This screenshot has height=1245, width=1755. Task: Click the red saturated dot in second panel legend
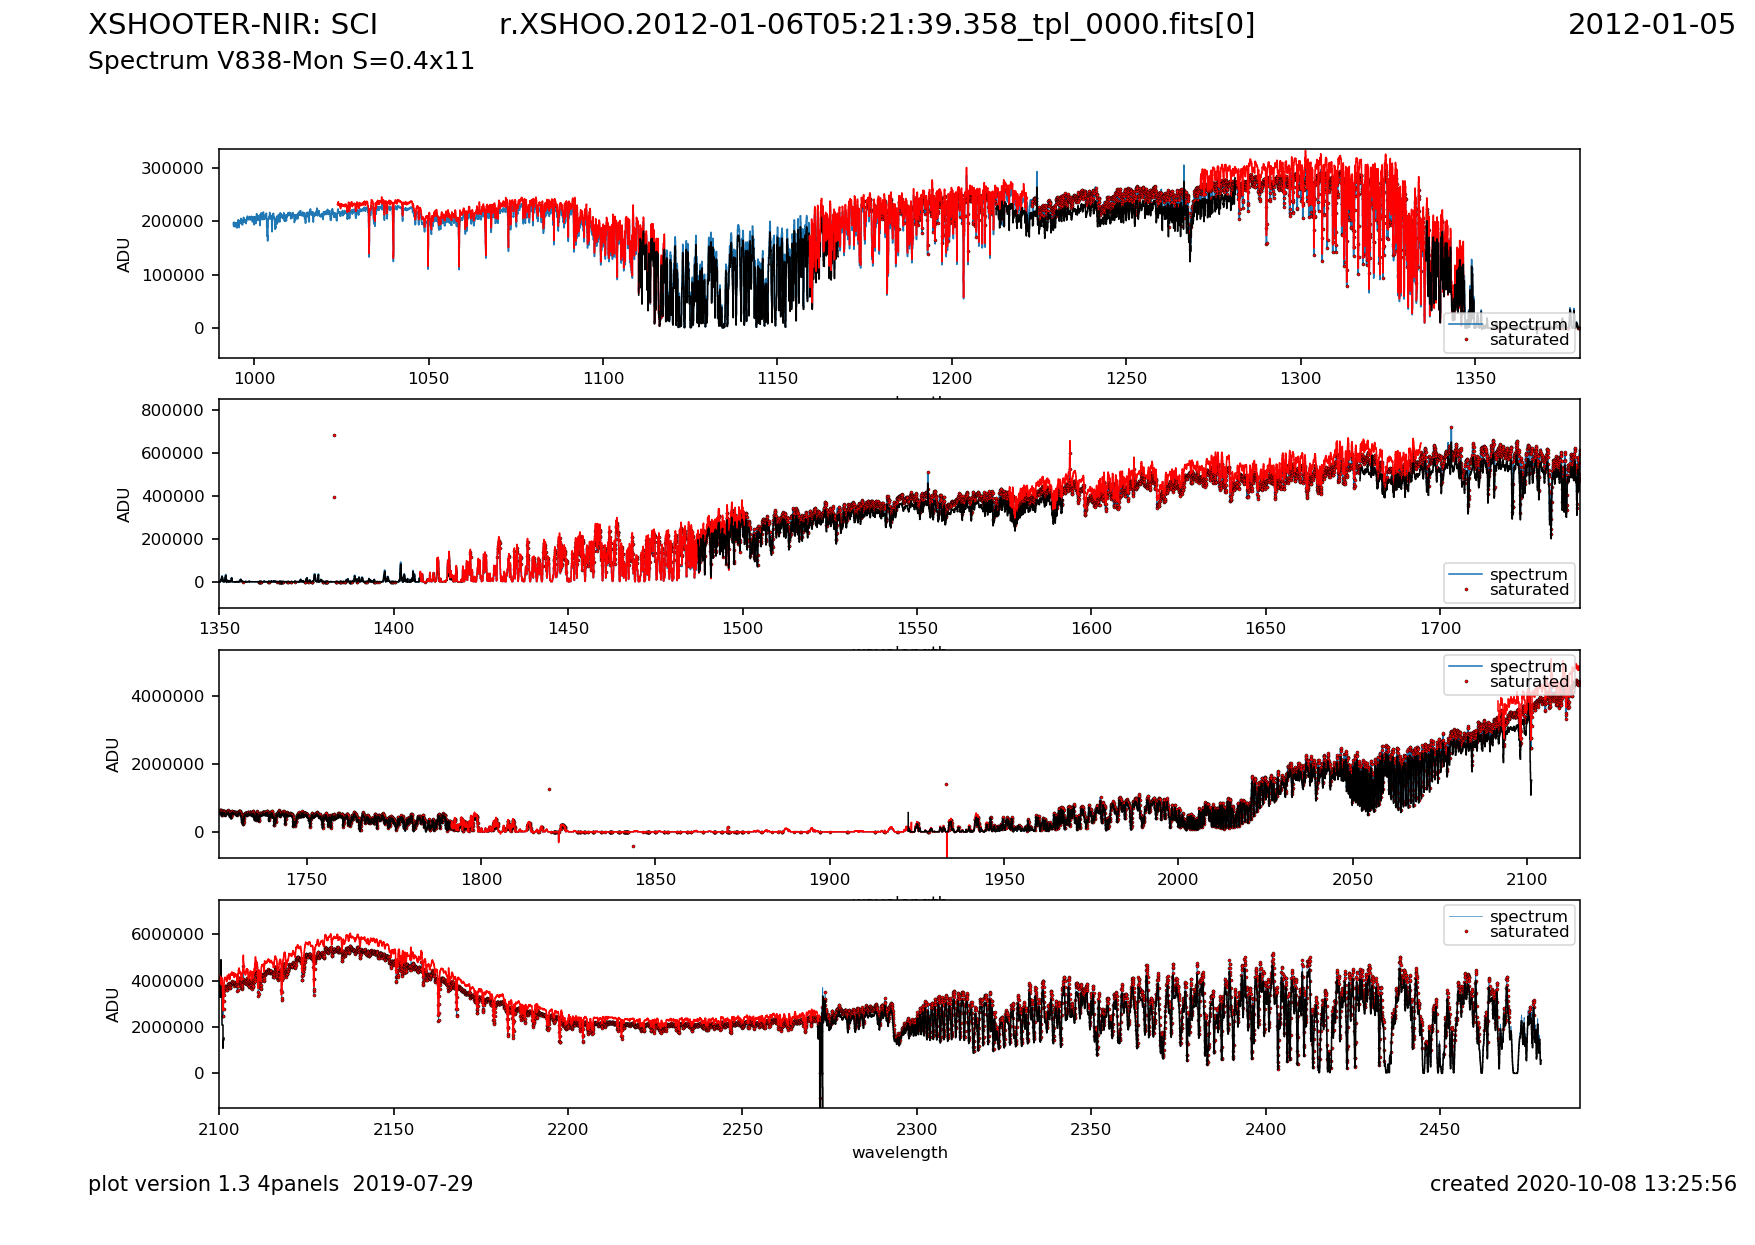coord(1466,590)
